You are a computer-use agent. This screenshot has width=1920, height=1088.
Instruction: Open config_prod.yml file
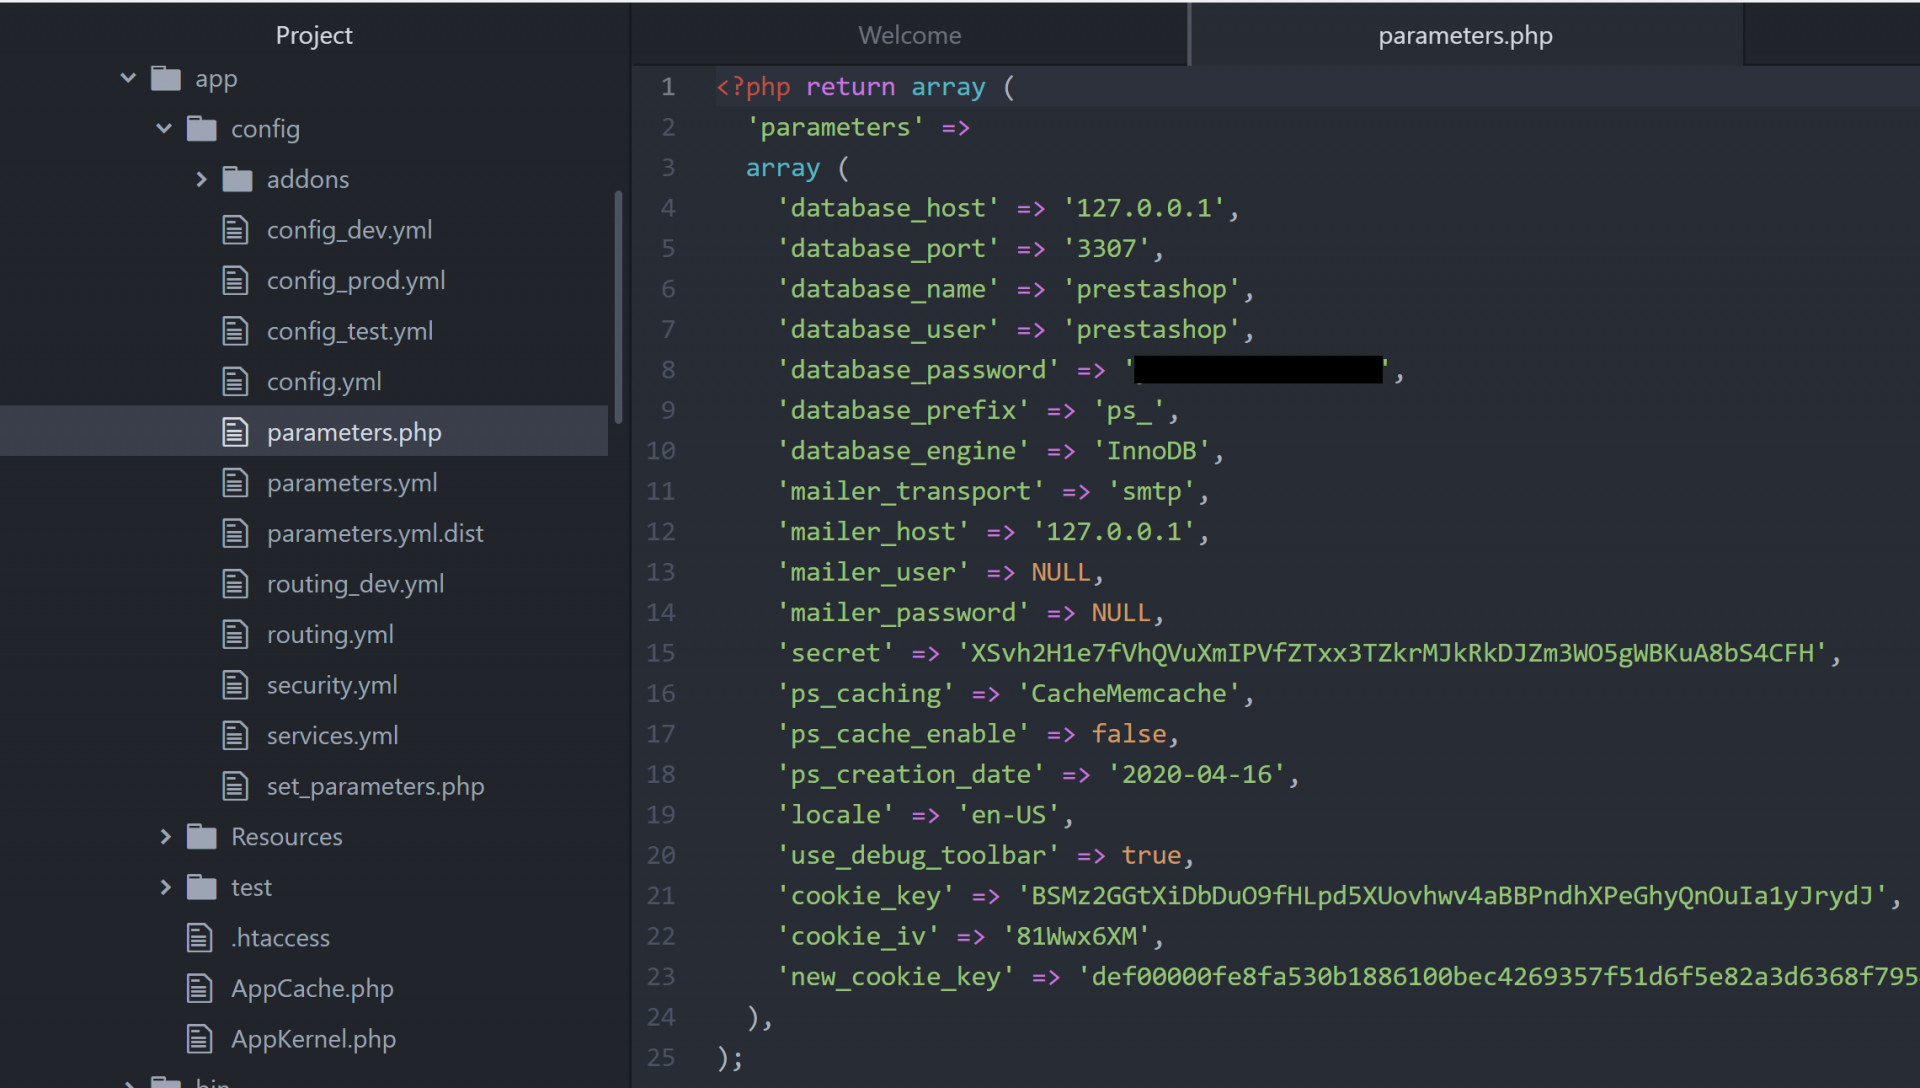[356, 280]
